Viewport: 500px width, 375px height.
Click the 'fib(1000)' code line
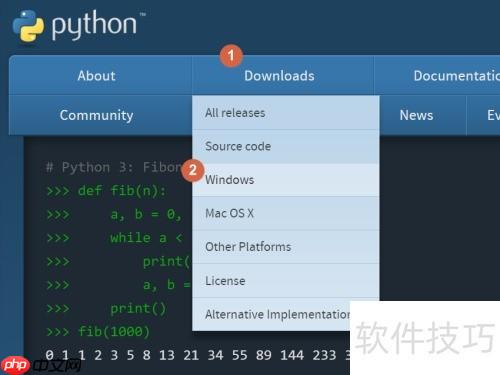tap(98, 332)
